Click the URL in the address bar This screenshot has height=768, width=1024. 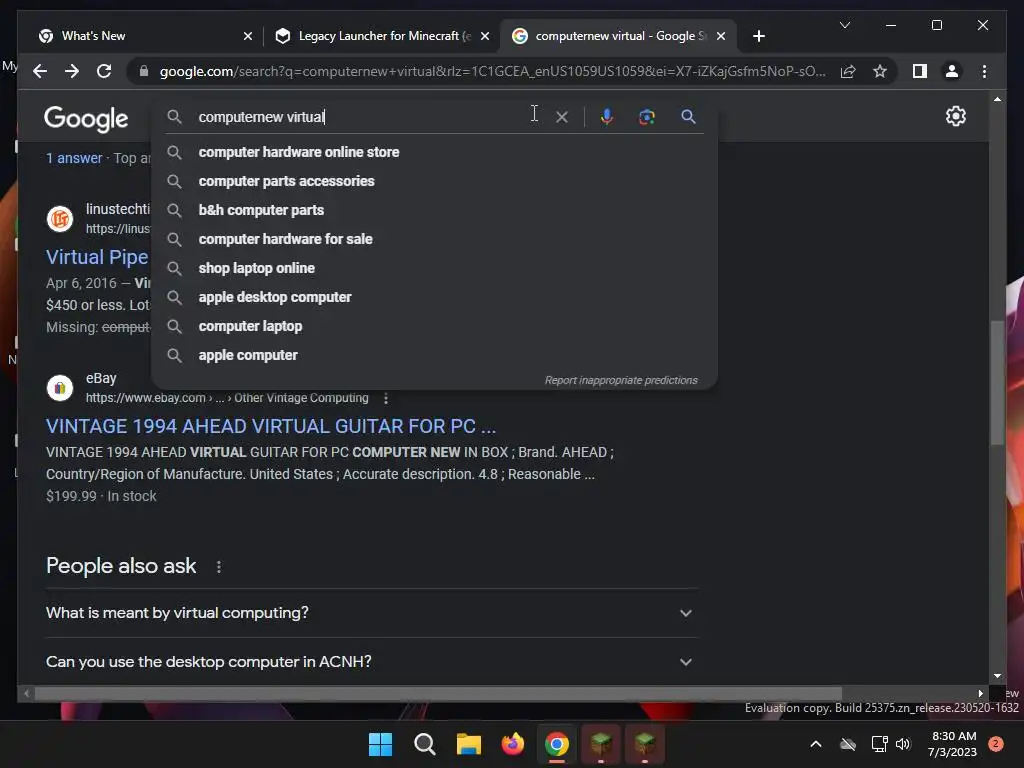point(492,71)
